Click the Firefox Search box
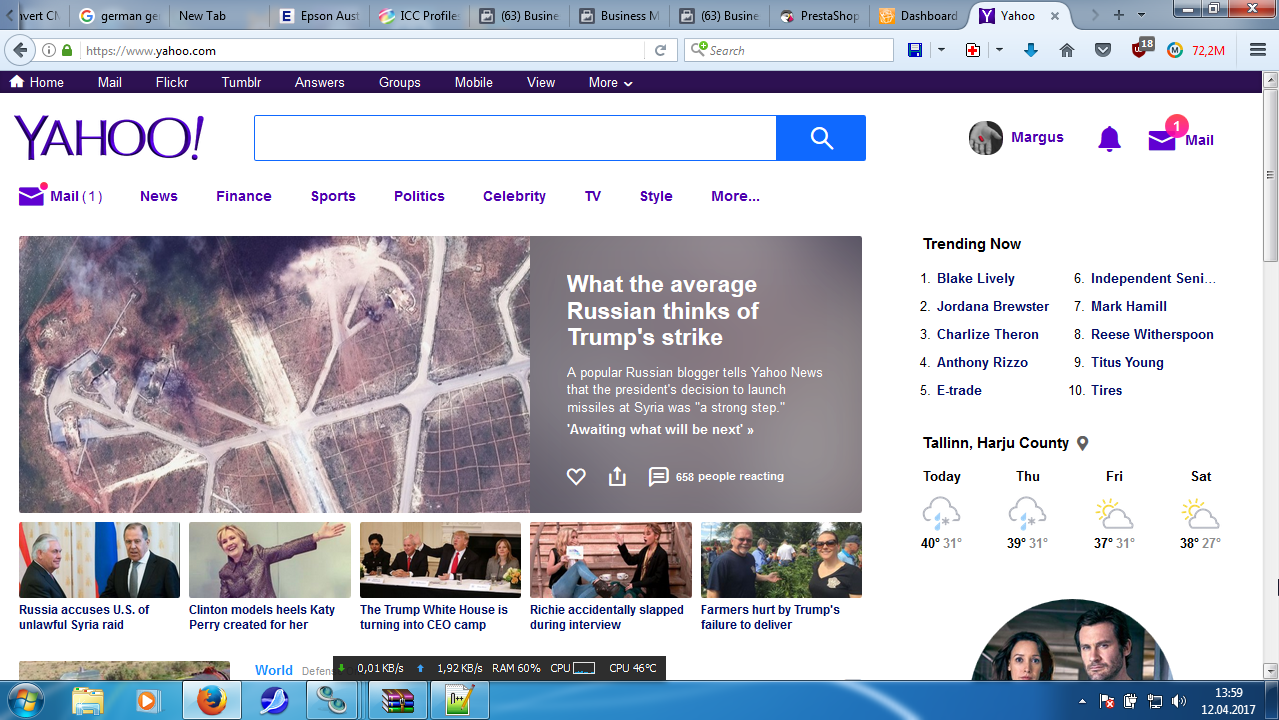1279x720 pixels. (x=789, y=50)
